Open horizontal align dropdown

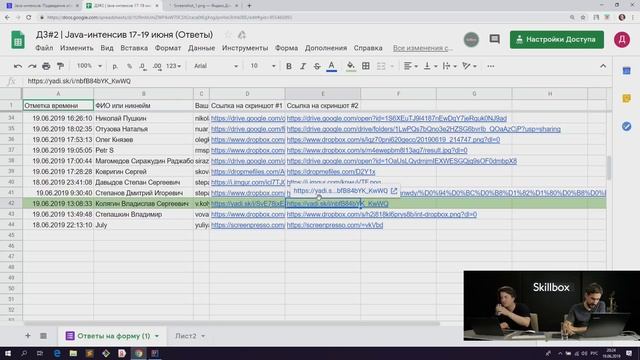point(410,66)
